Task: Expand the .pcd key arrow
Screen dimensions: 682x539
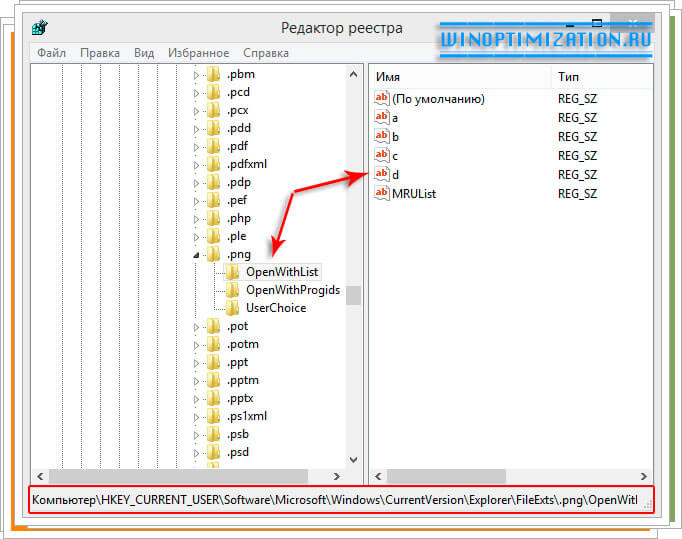Action: 196,93
